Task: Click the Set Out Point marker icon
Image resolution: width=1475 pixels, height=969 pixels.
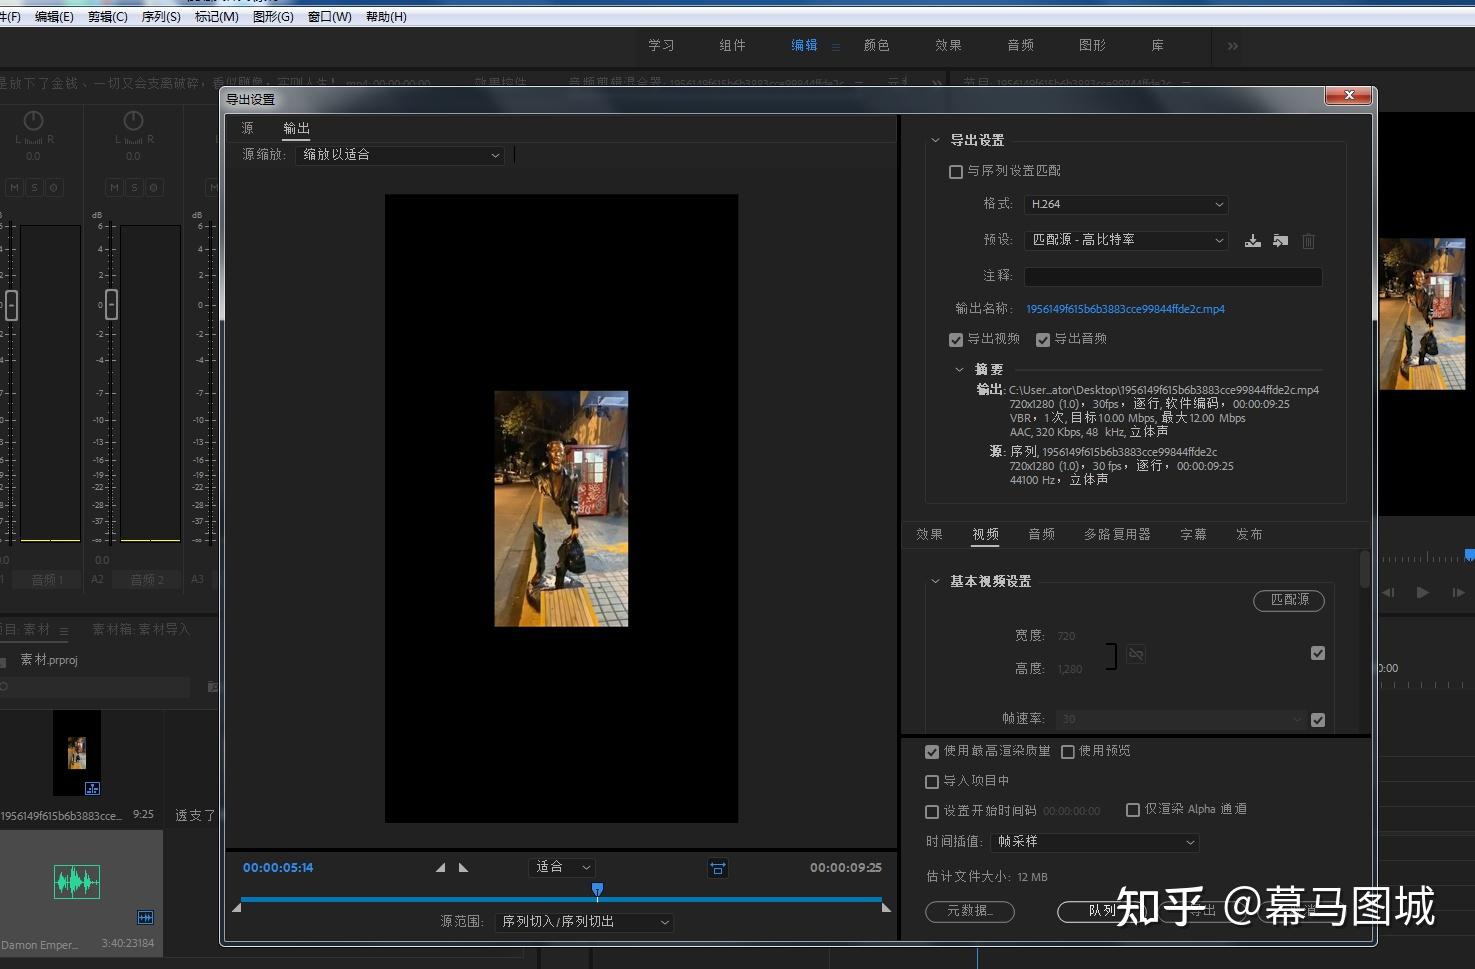Action: 464,868
